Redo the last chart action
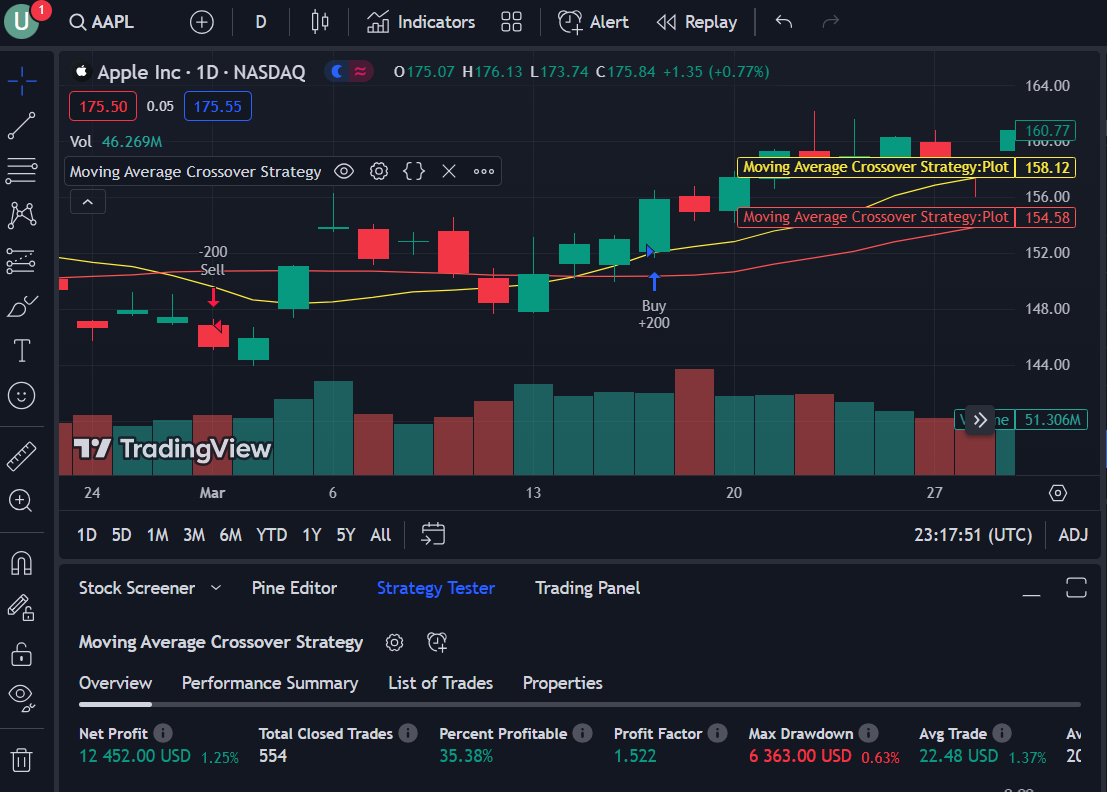 click(x=831, y=22)
